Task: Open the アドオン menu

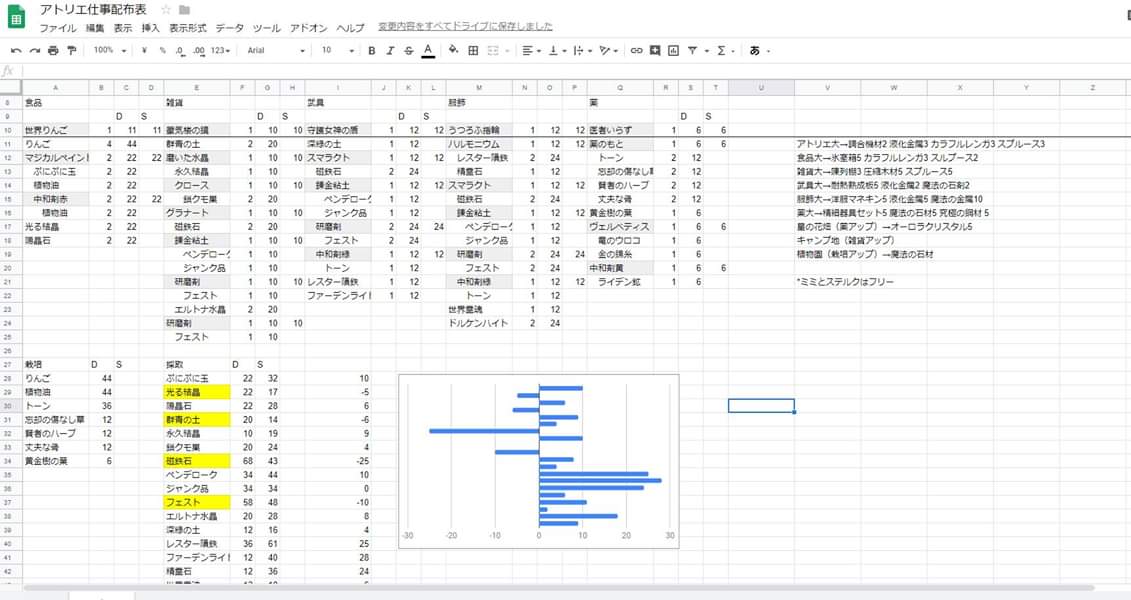Action: pos(309,28)
